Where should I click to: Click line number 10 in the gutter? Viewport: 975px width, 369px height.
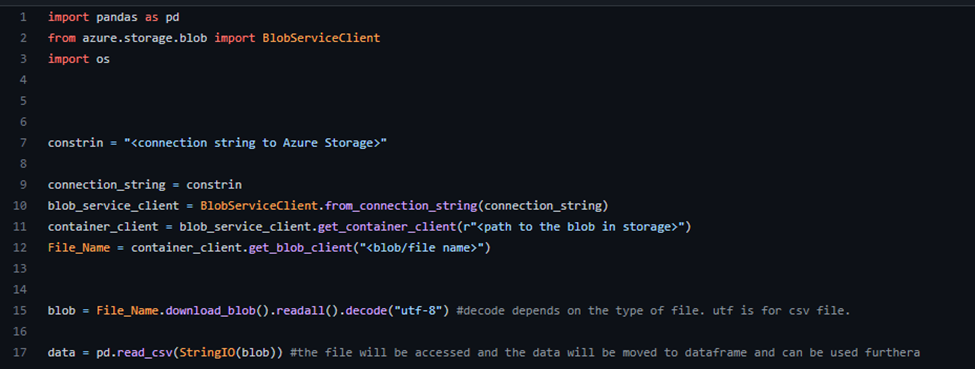[x=20, y=206]
